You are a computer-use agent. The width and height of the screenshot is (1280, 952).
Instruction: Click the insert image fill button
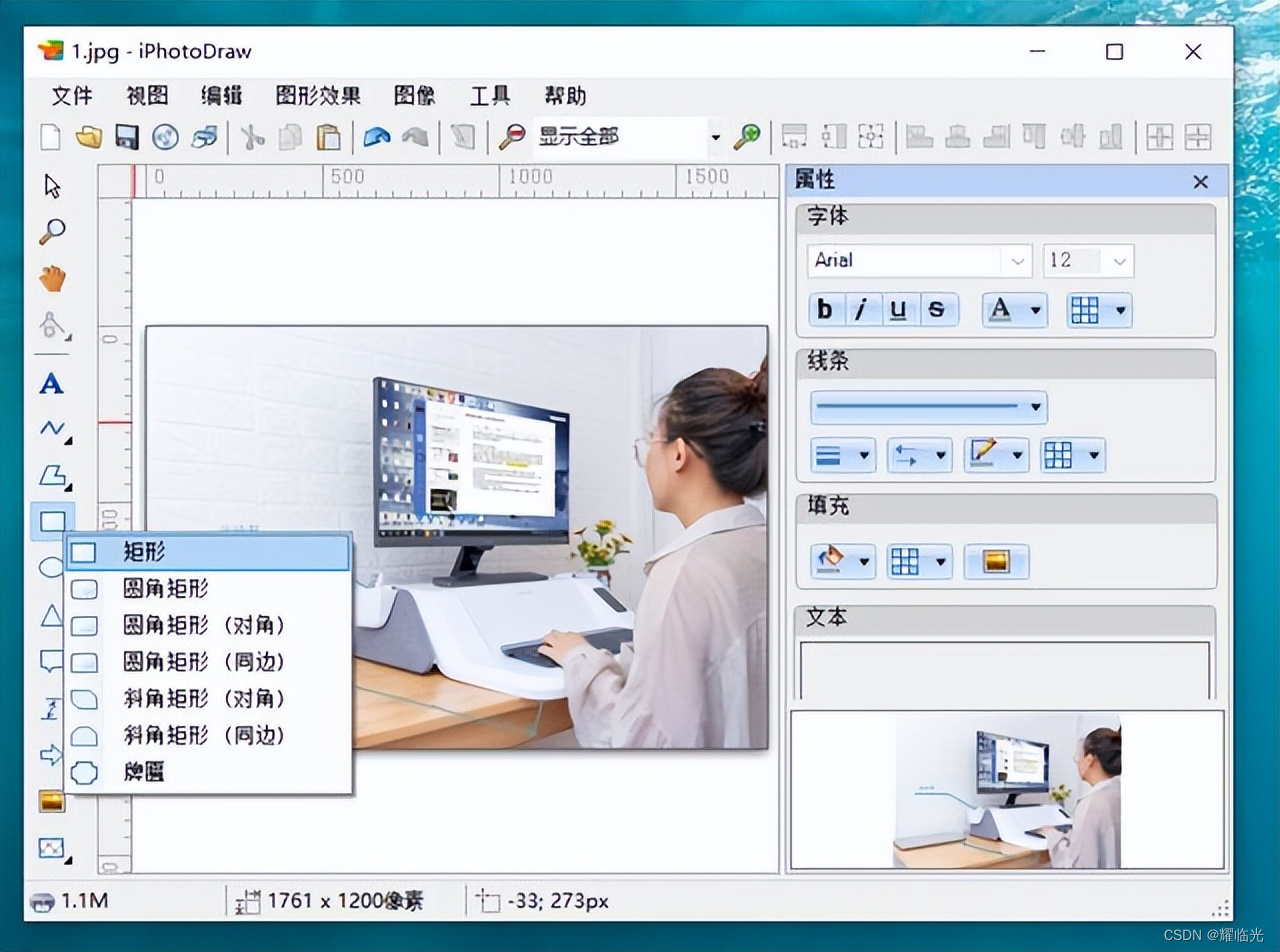click(996, 562)
